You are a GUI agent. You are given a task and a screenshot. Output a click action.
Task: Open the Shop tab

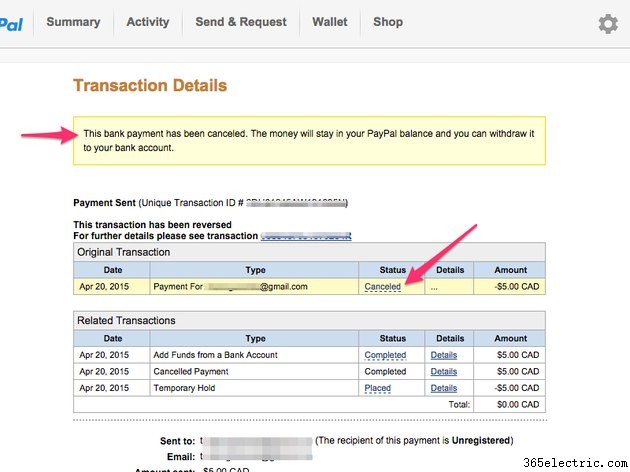[x=388, y=22]
